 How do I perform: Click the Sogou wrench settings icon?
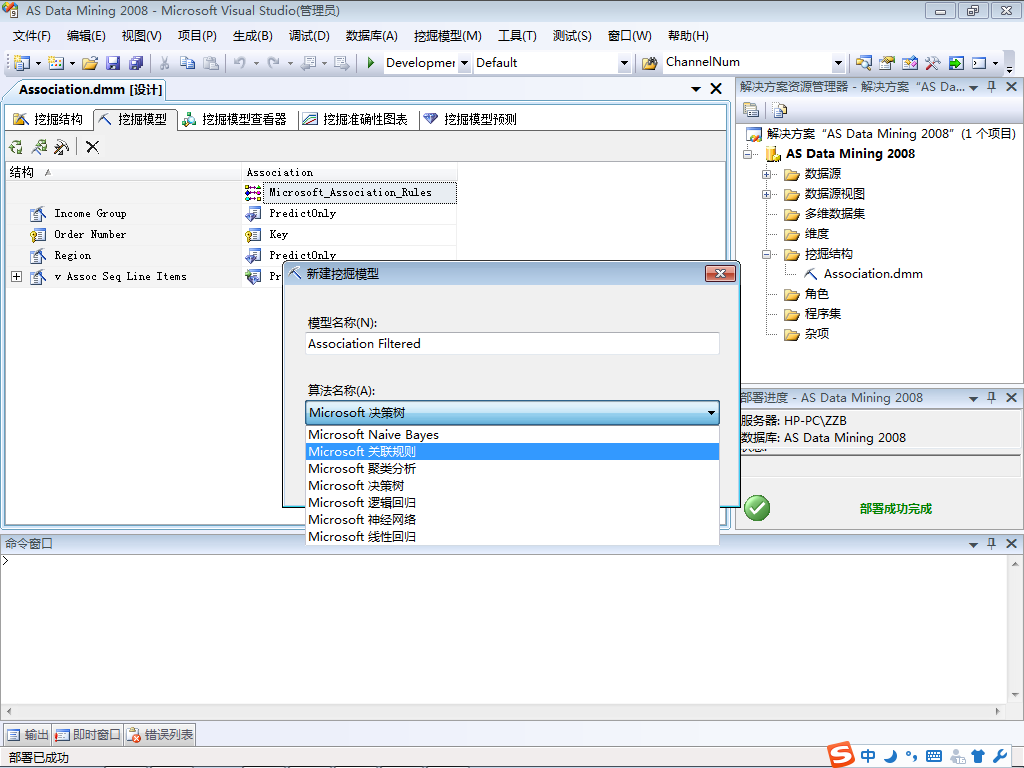[x=999, y=756]
